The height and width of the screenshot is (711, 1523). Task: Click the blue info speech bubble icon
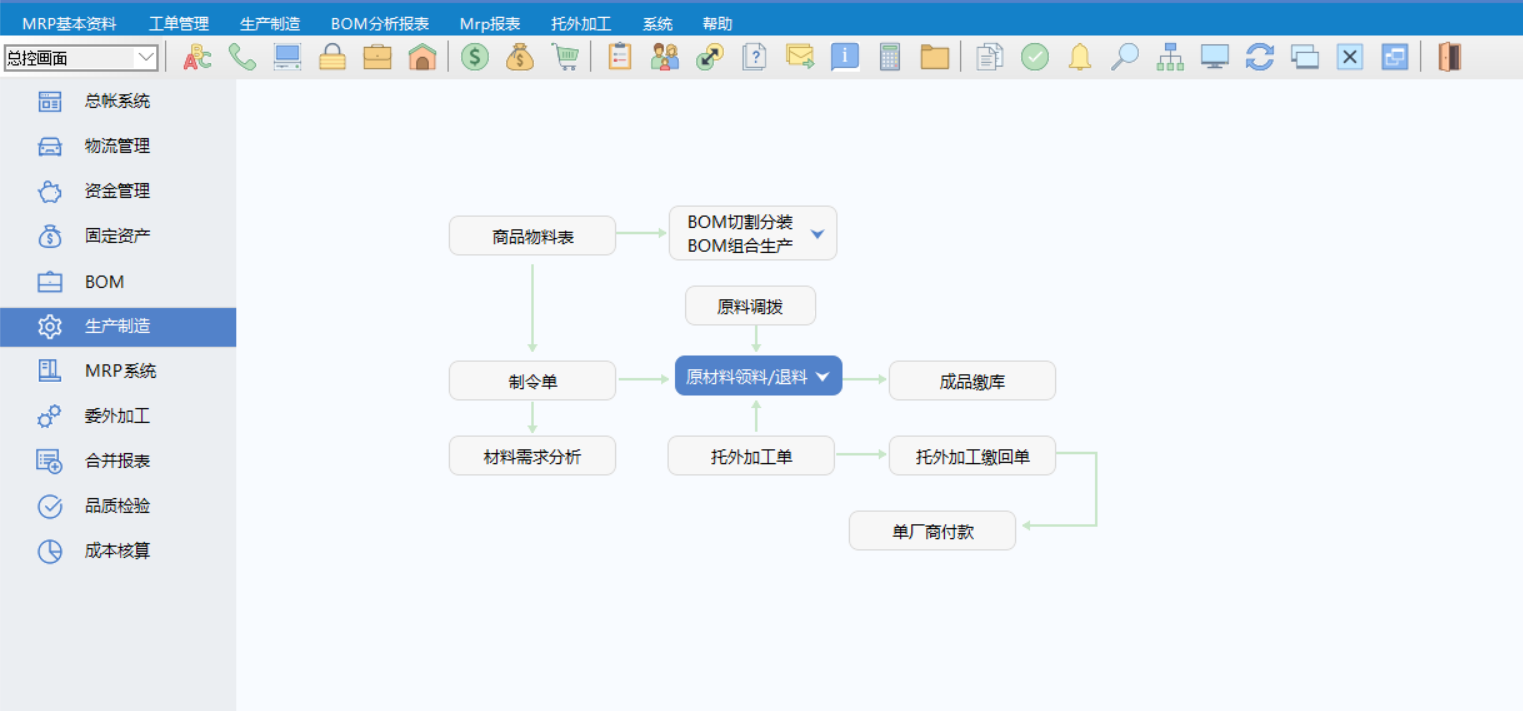tap(845, 57)
